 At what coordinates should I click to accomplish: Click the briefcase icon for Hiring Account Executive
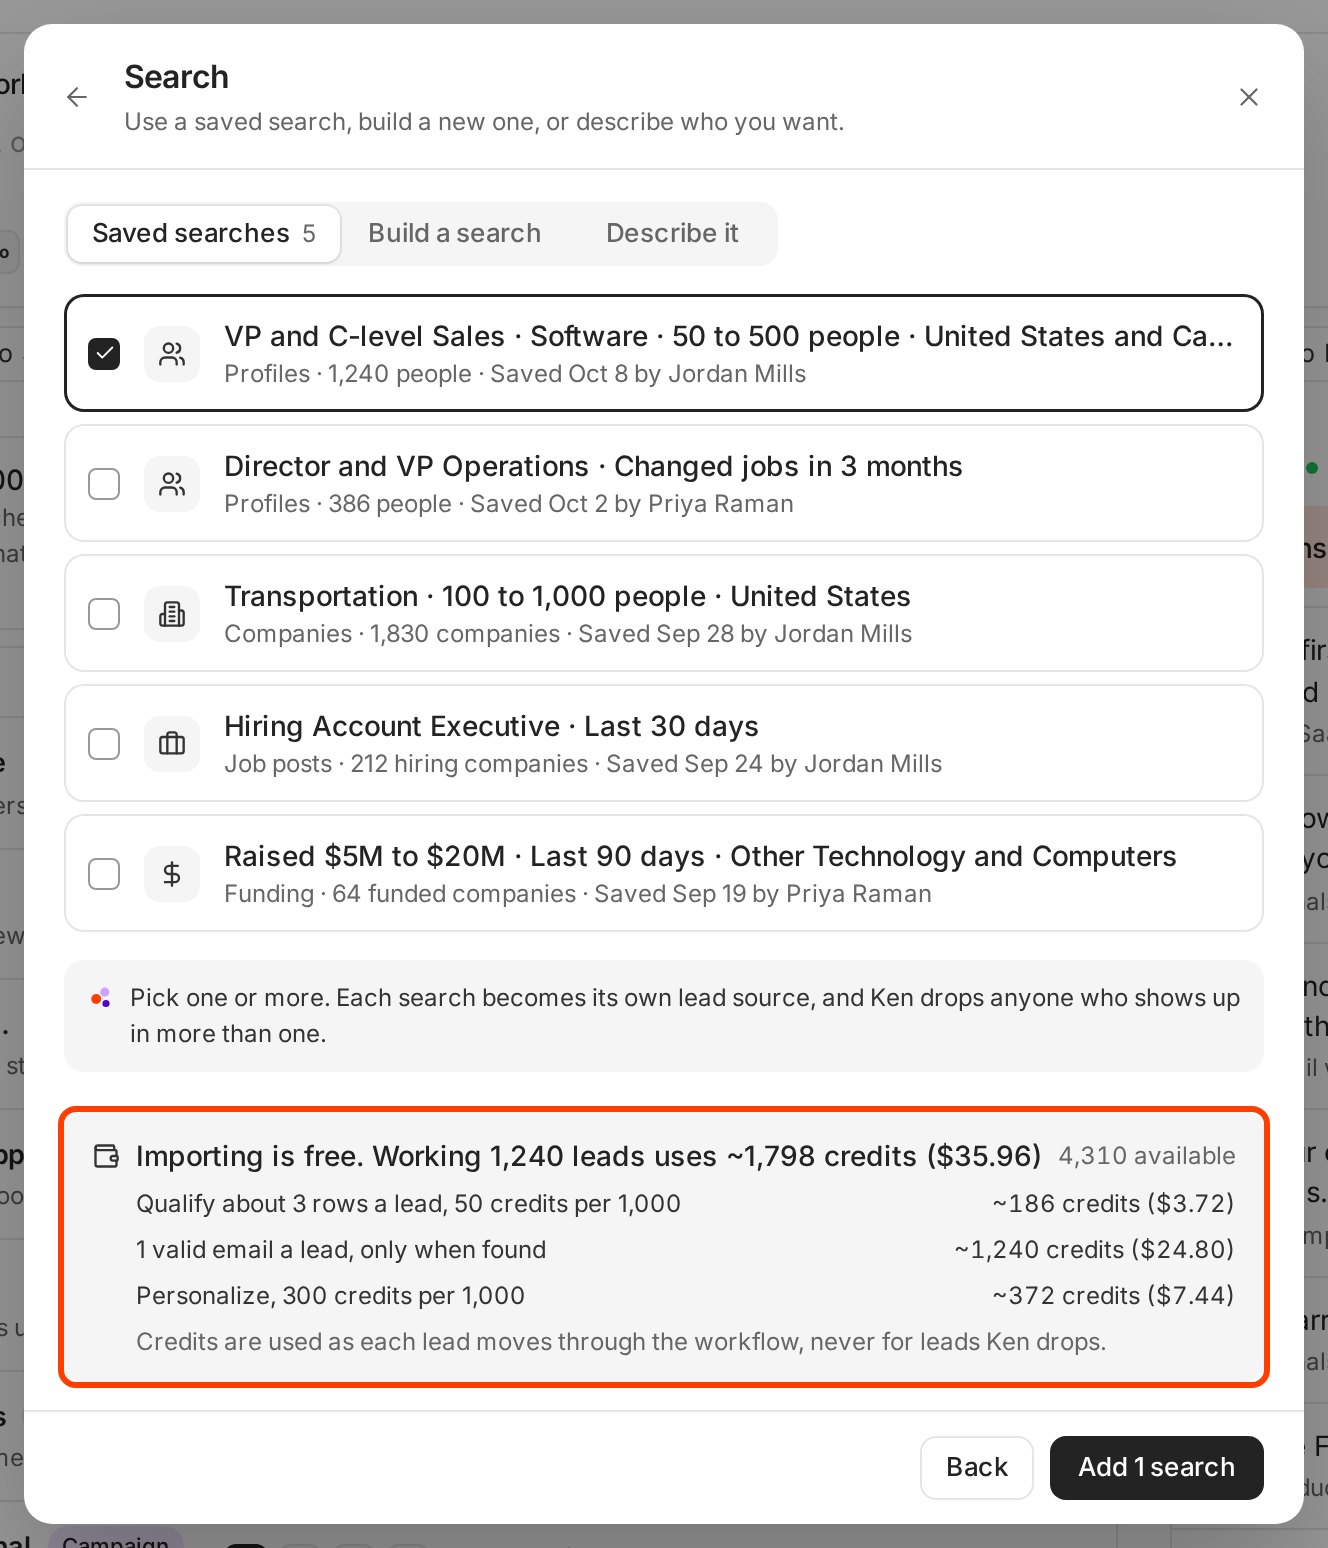point(172,744)
